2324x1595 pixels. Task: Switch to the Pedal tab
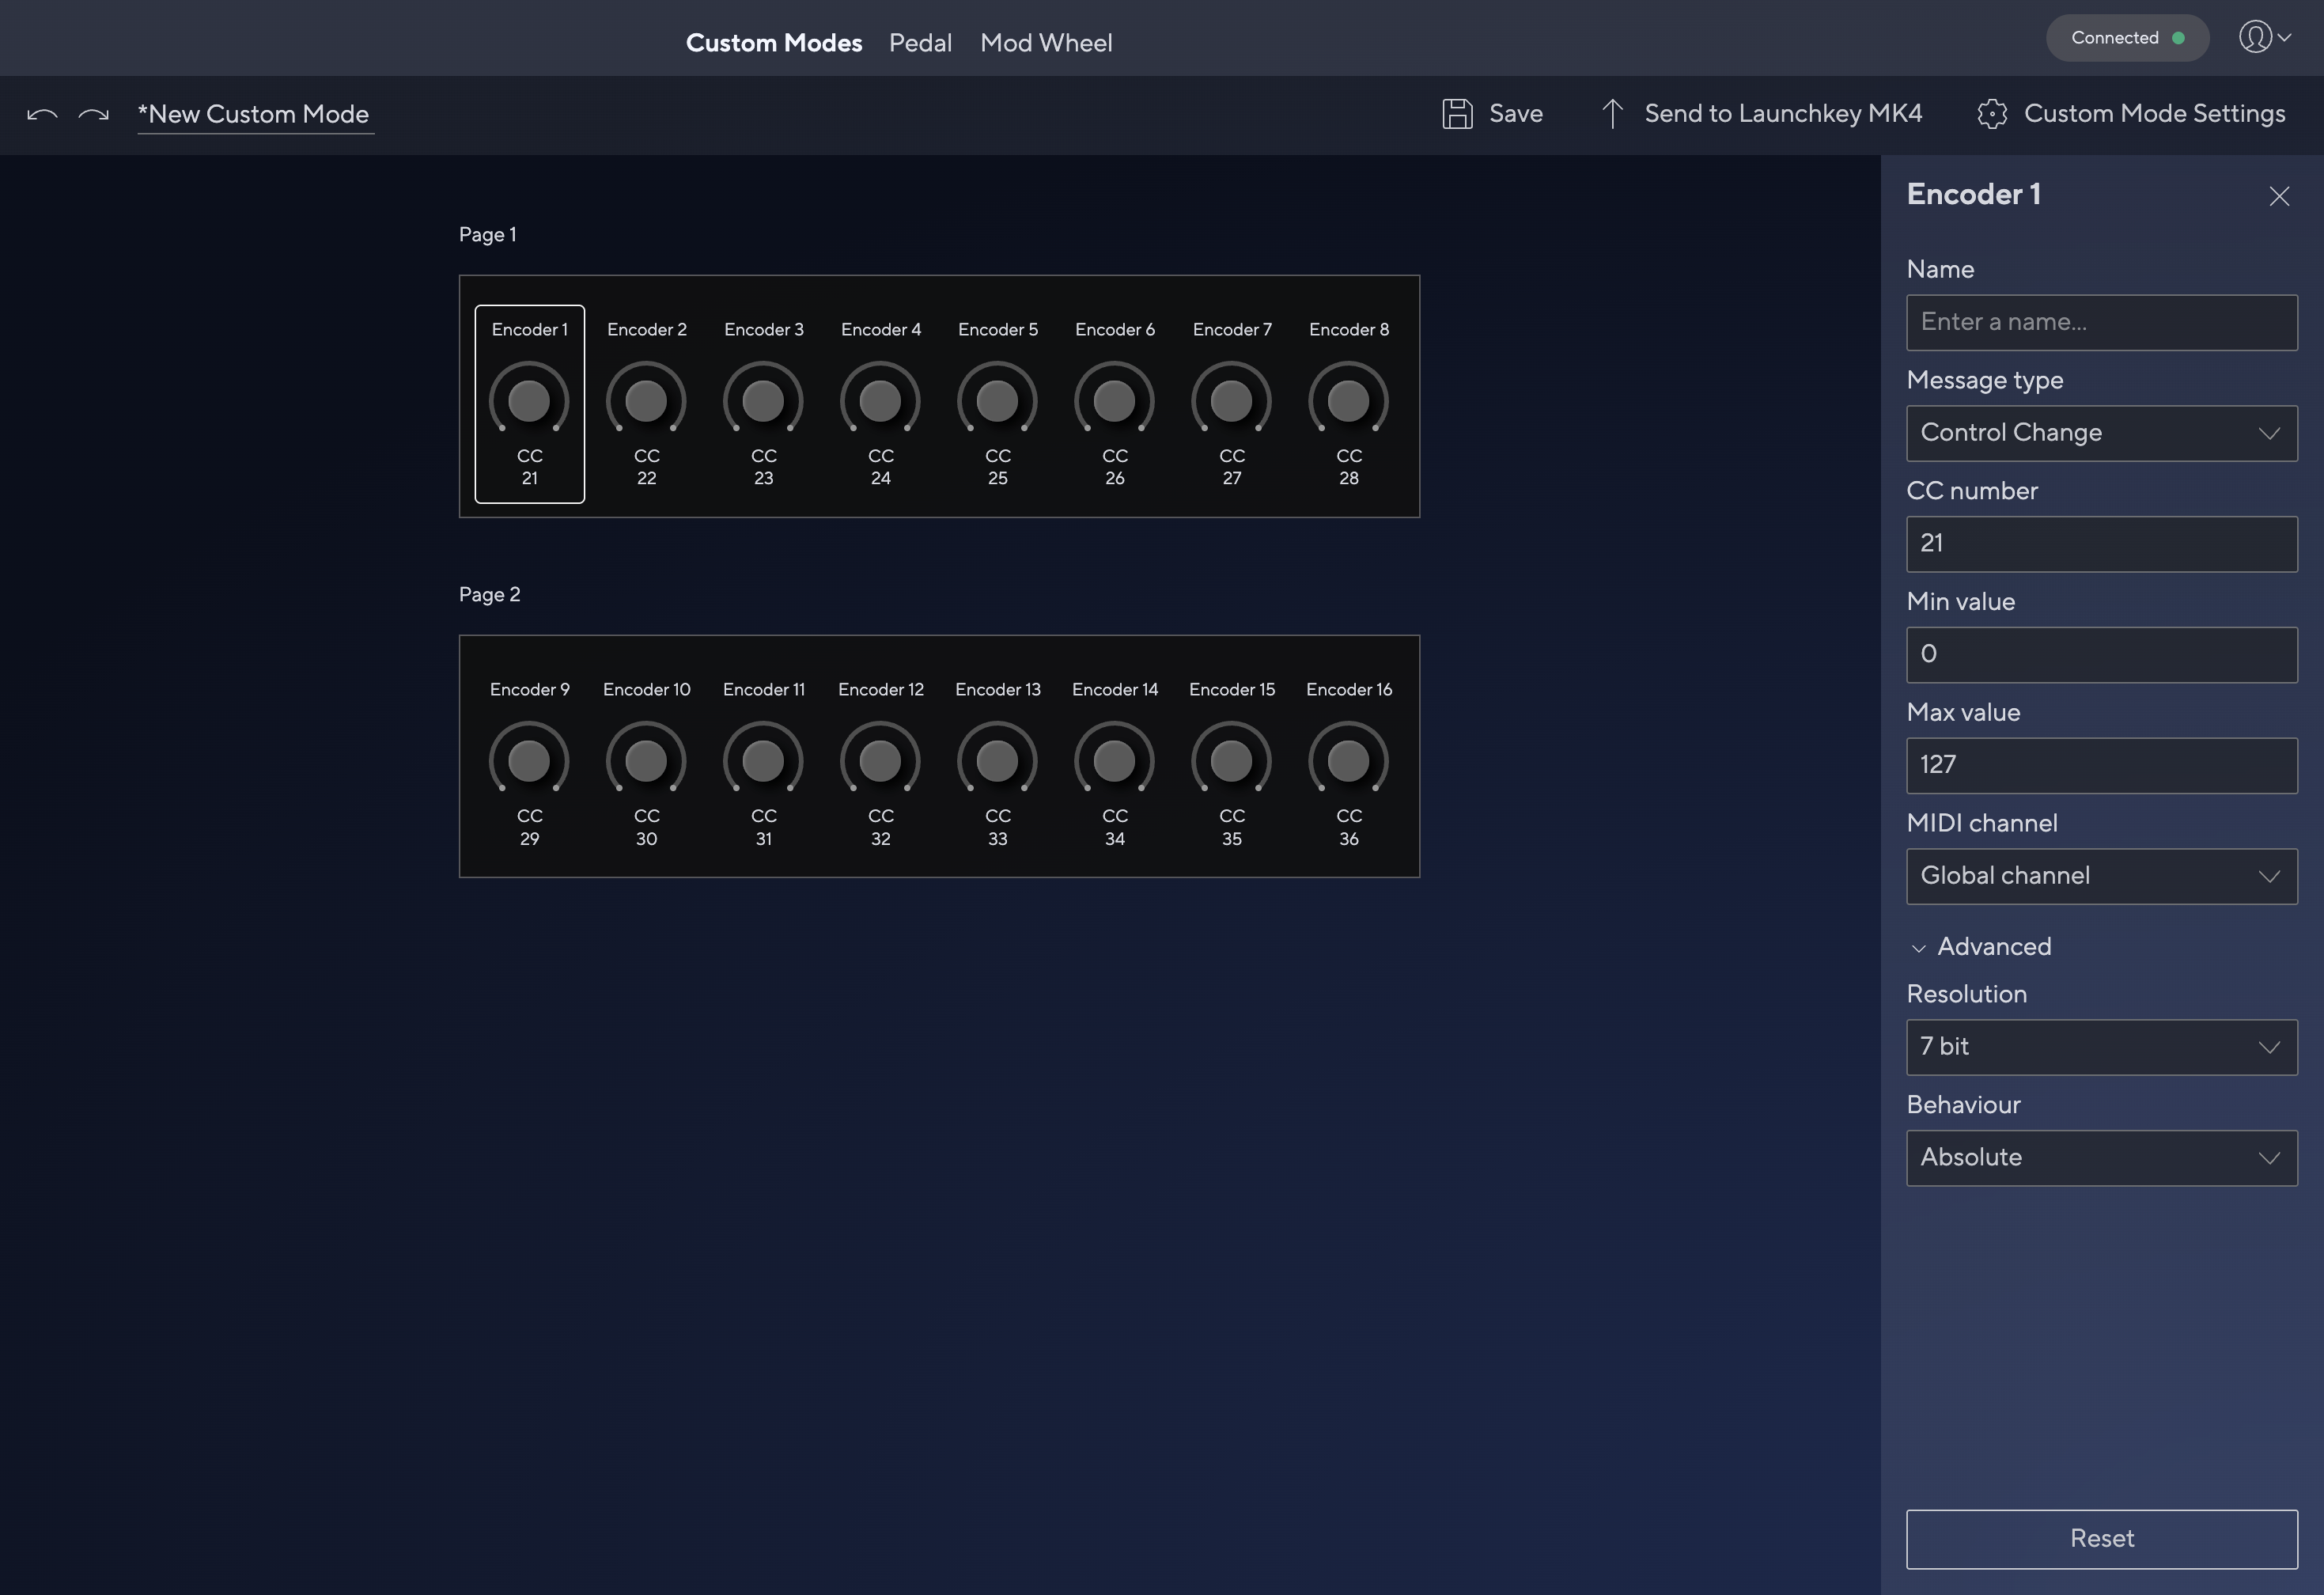(x=920, y=43)
